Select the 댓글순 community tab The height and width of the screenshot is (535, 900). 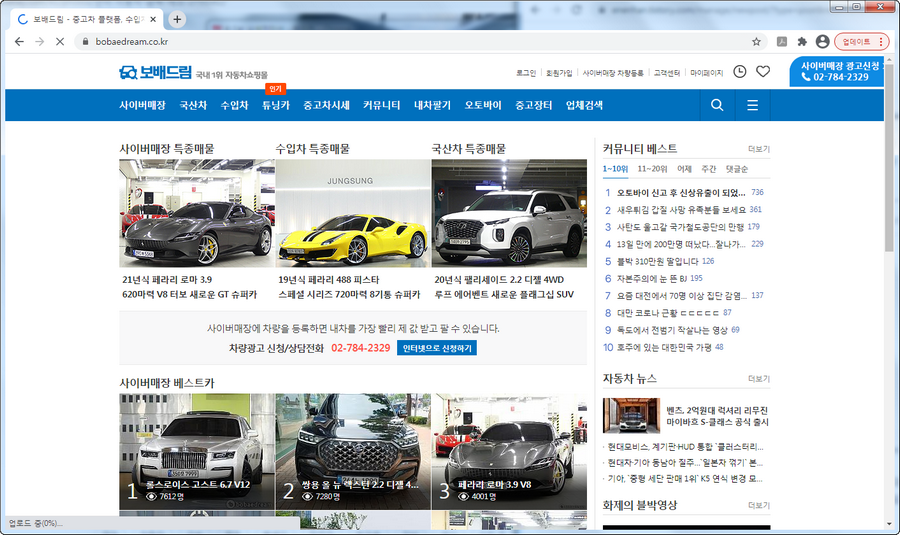[736, 169]
